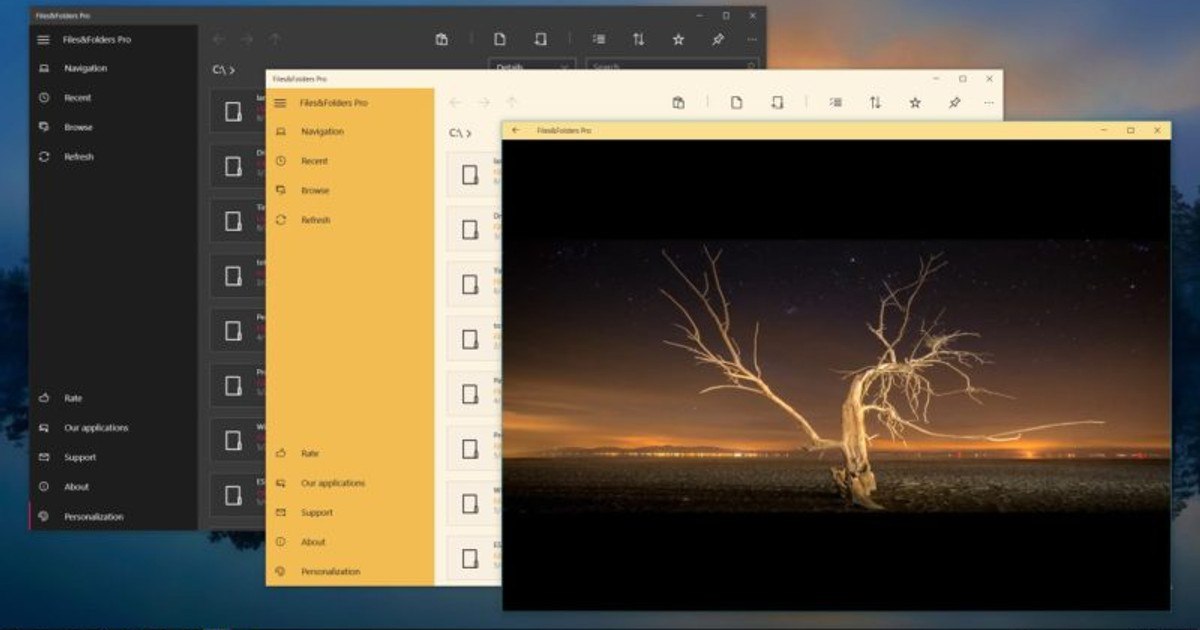
Task: Open About in the light window sidebar
Action: 350,542
